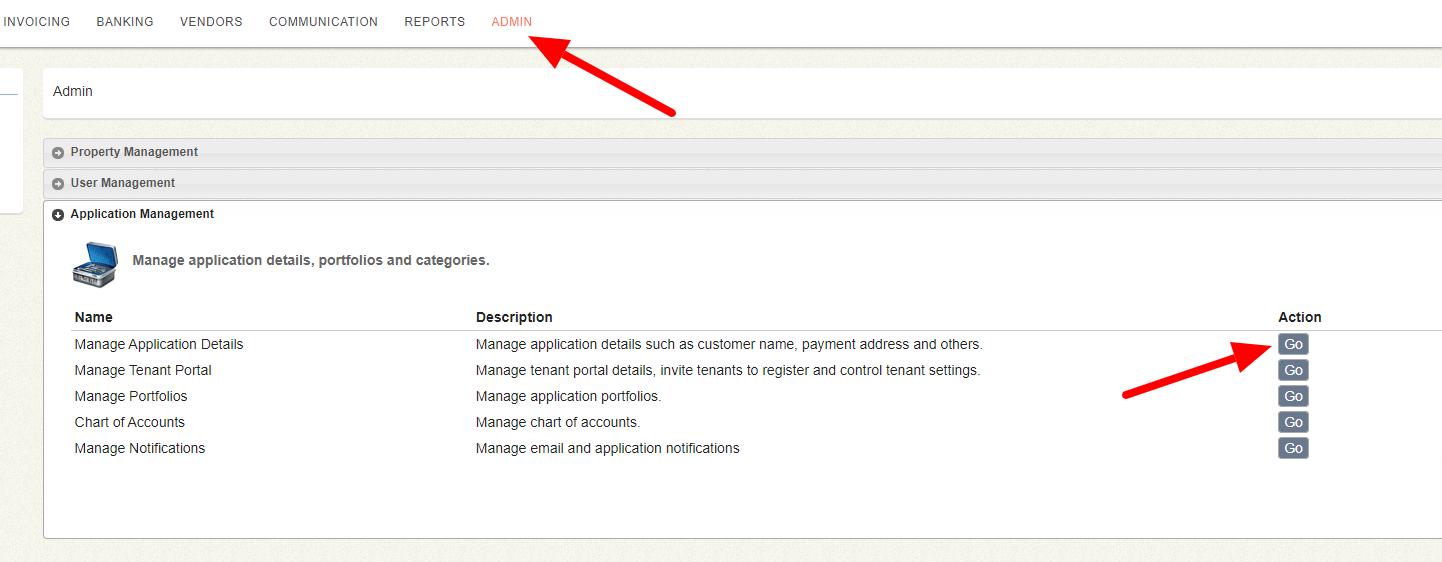
Task: Expand the User Management section
Action: pyautogui.click(x=742, y=183)
